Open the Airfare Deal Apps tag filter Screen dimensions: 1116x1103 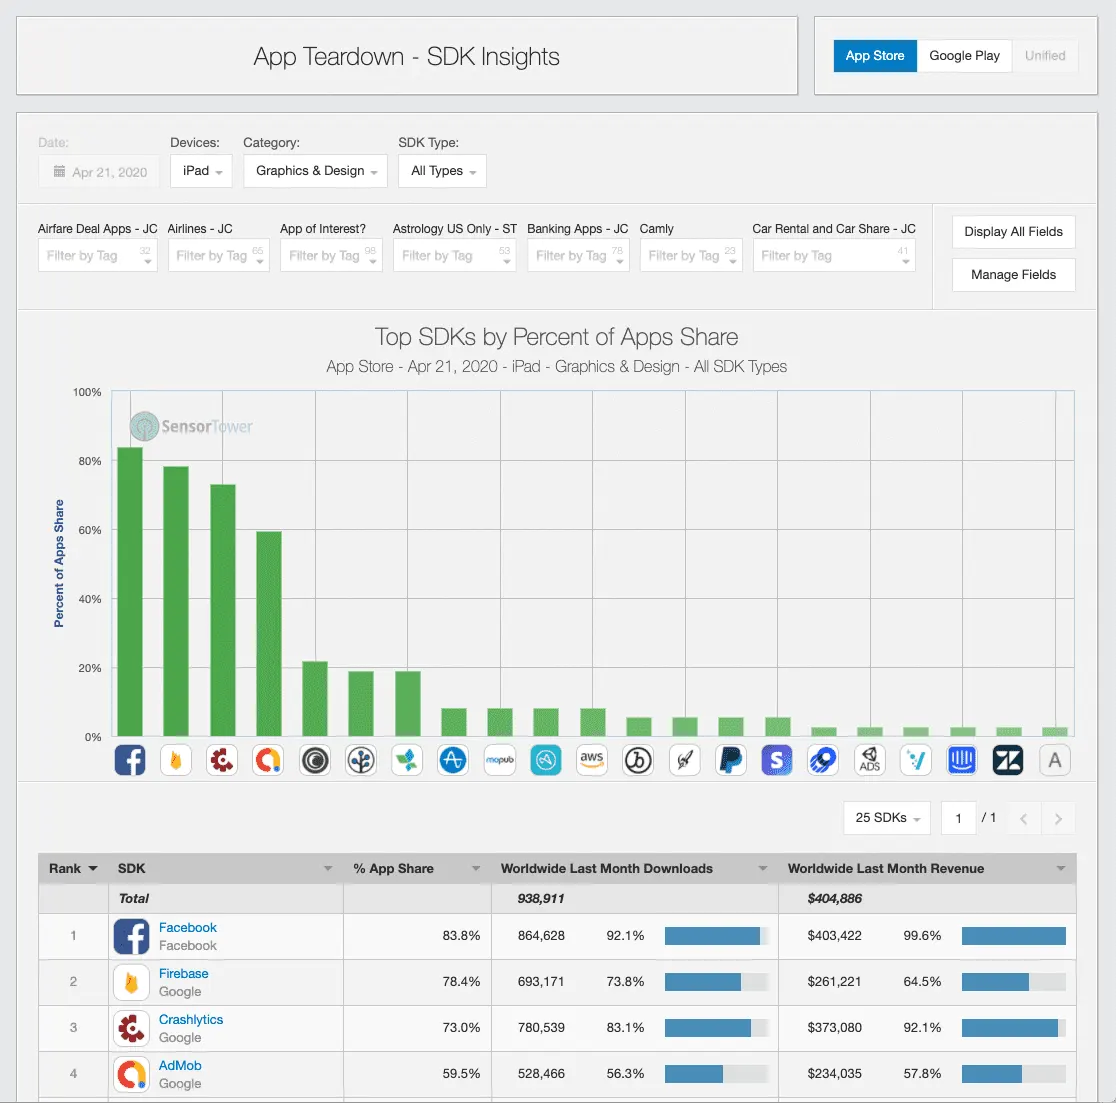pyautogui.click(x=98, y=255)
